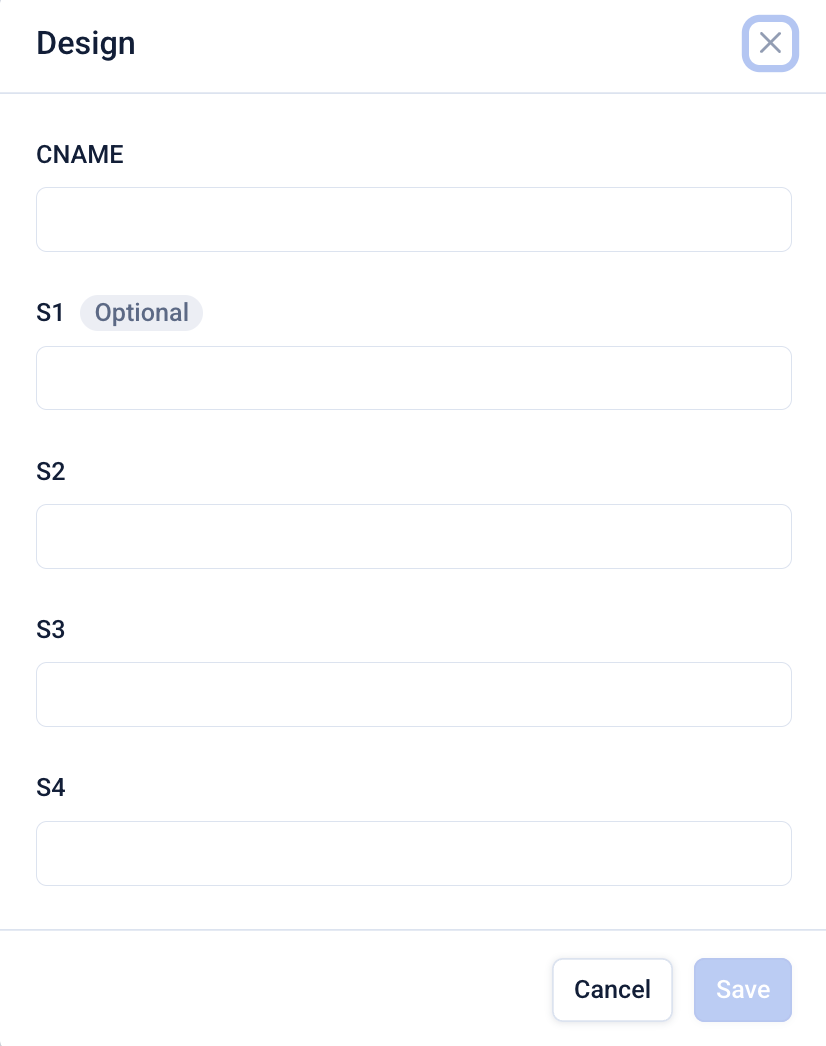Image resolution: width=826 pixels, height=1046 pixels.
Task: Click the divider line above the Cancel button
Action: pyautogui.click(x=413, y=930)
